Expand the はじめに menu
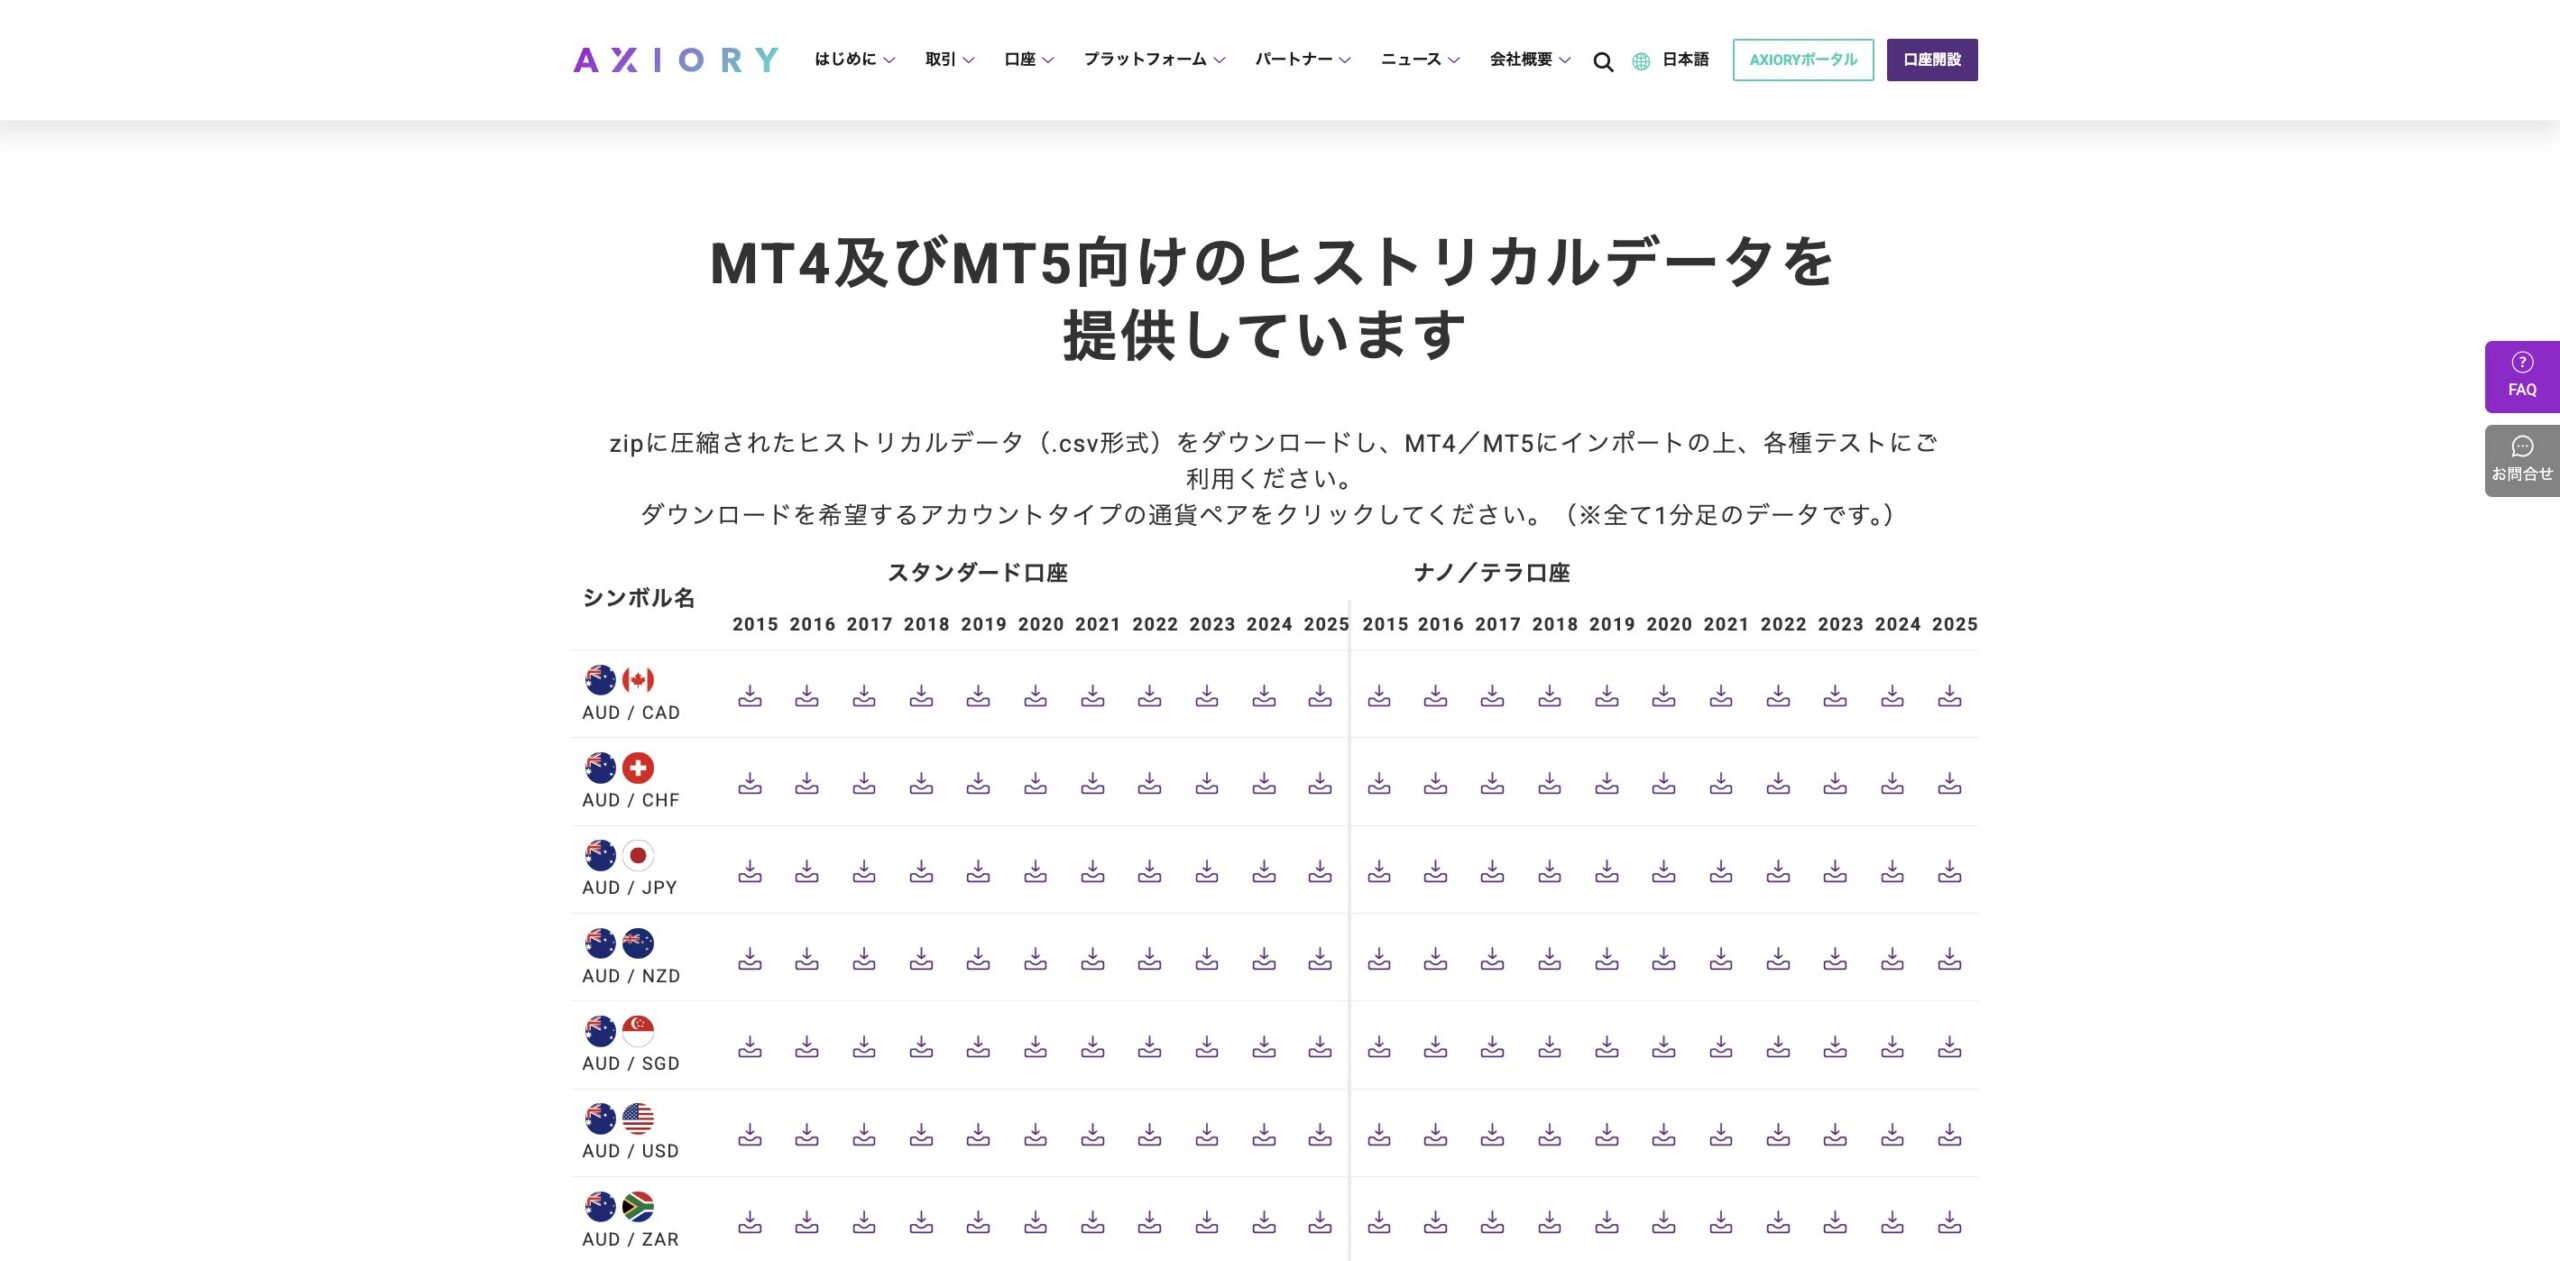This screenshot has height=1261, width=2560. (854, 60)
